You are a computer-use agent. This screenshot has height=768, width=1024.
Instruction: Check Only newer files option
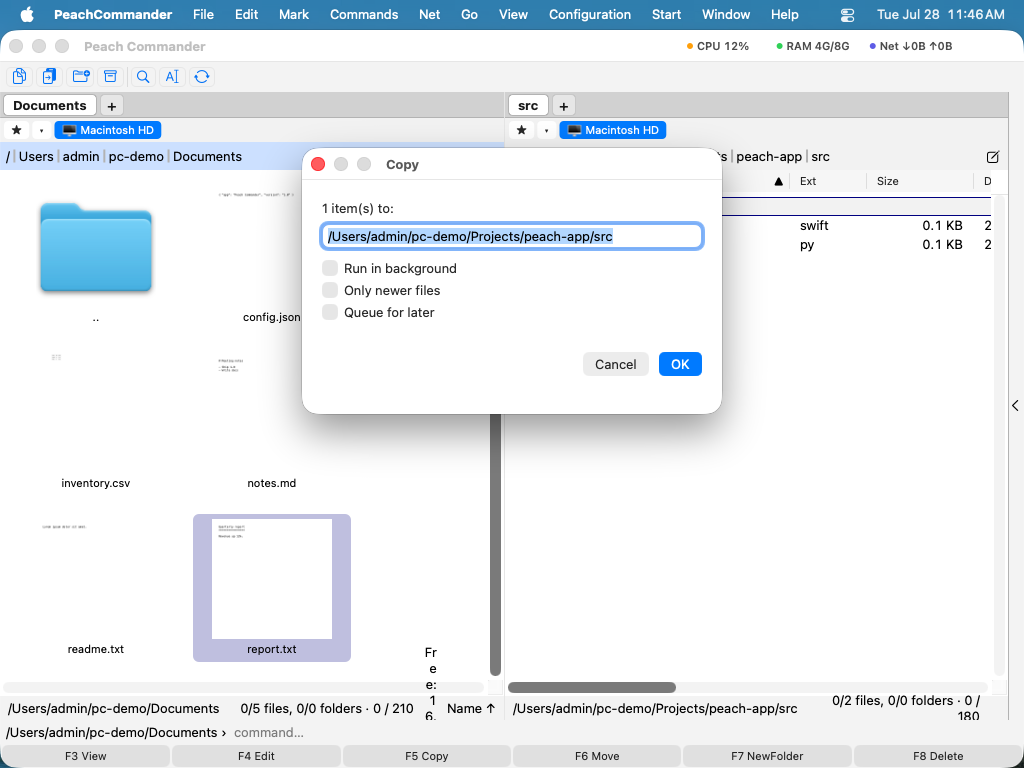click(x=330, y=291)
